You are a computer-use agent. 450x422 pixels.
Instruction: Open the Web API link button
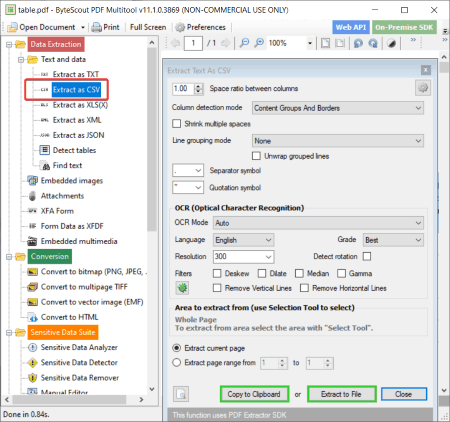pyautogui.click(x=351, y=27)
